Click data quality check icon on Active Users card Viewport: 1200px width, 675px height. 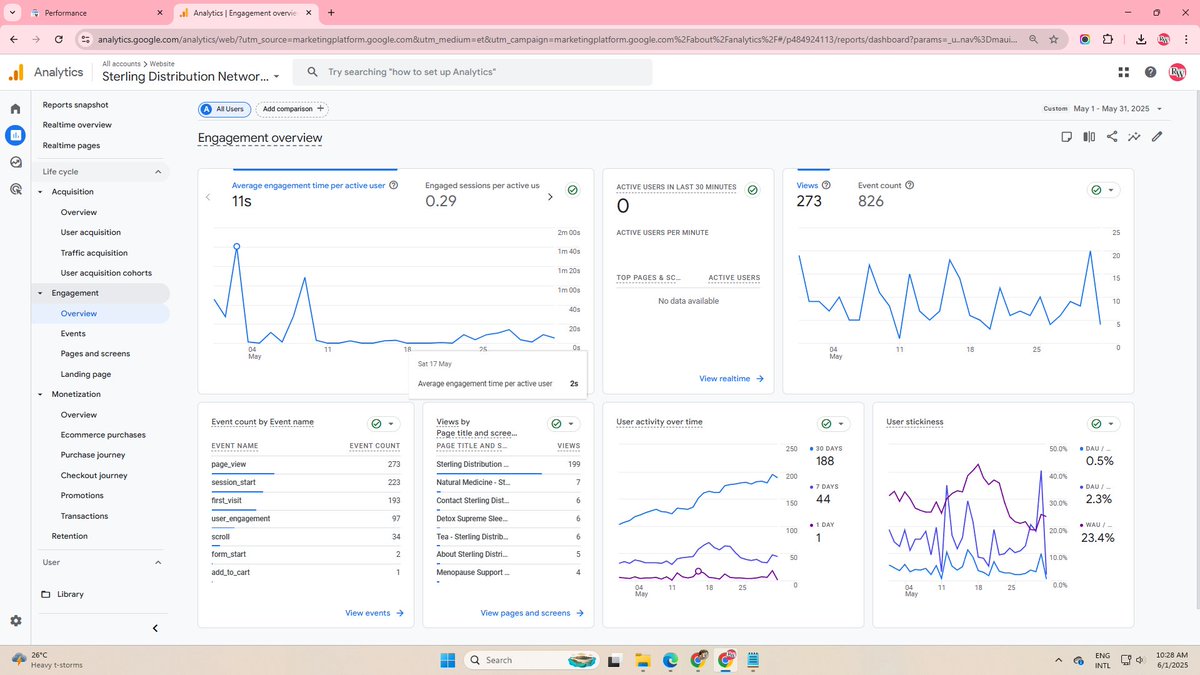point(752,190)
